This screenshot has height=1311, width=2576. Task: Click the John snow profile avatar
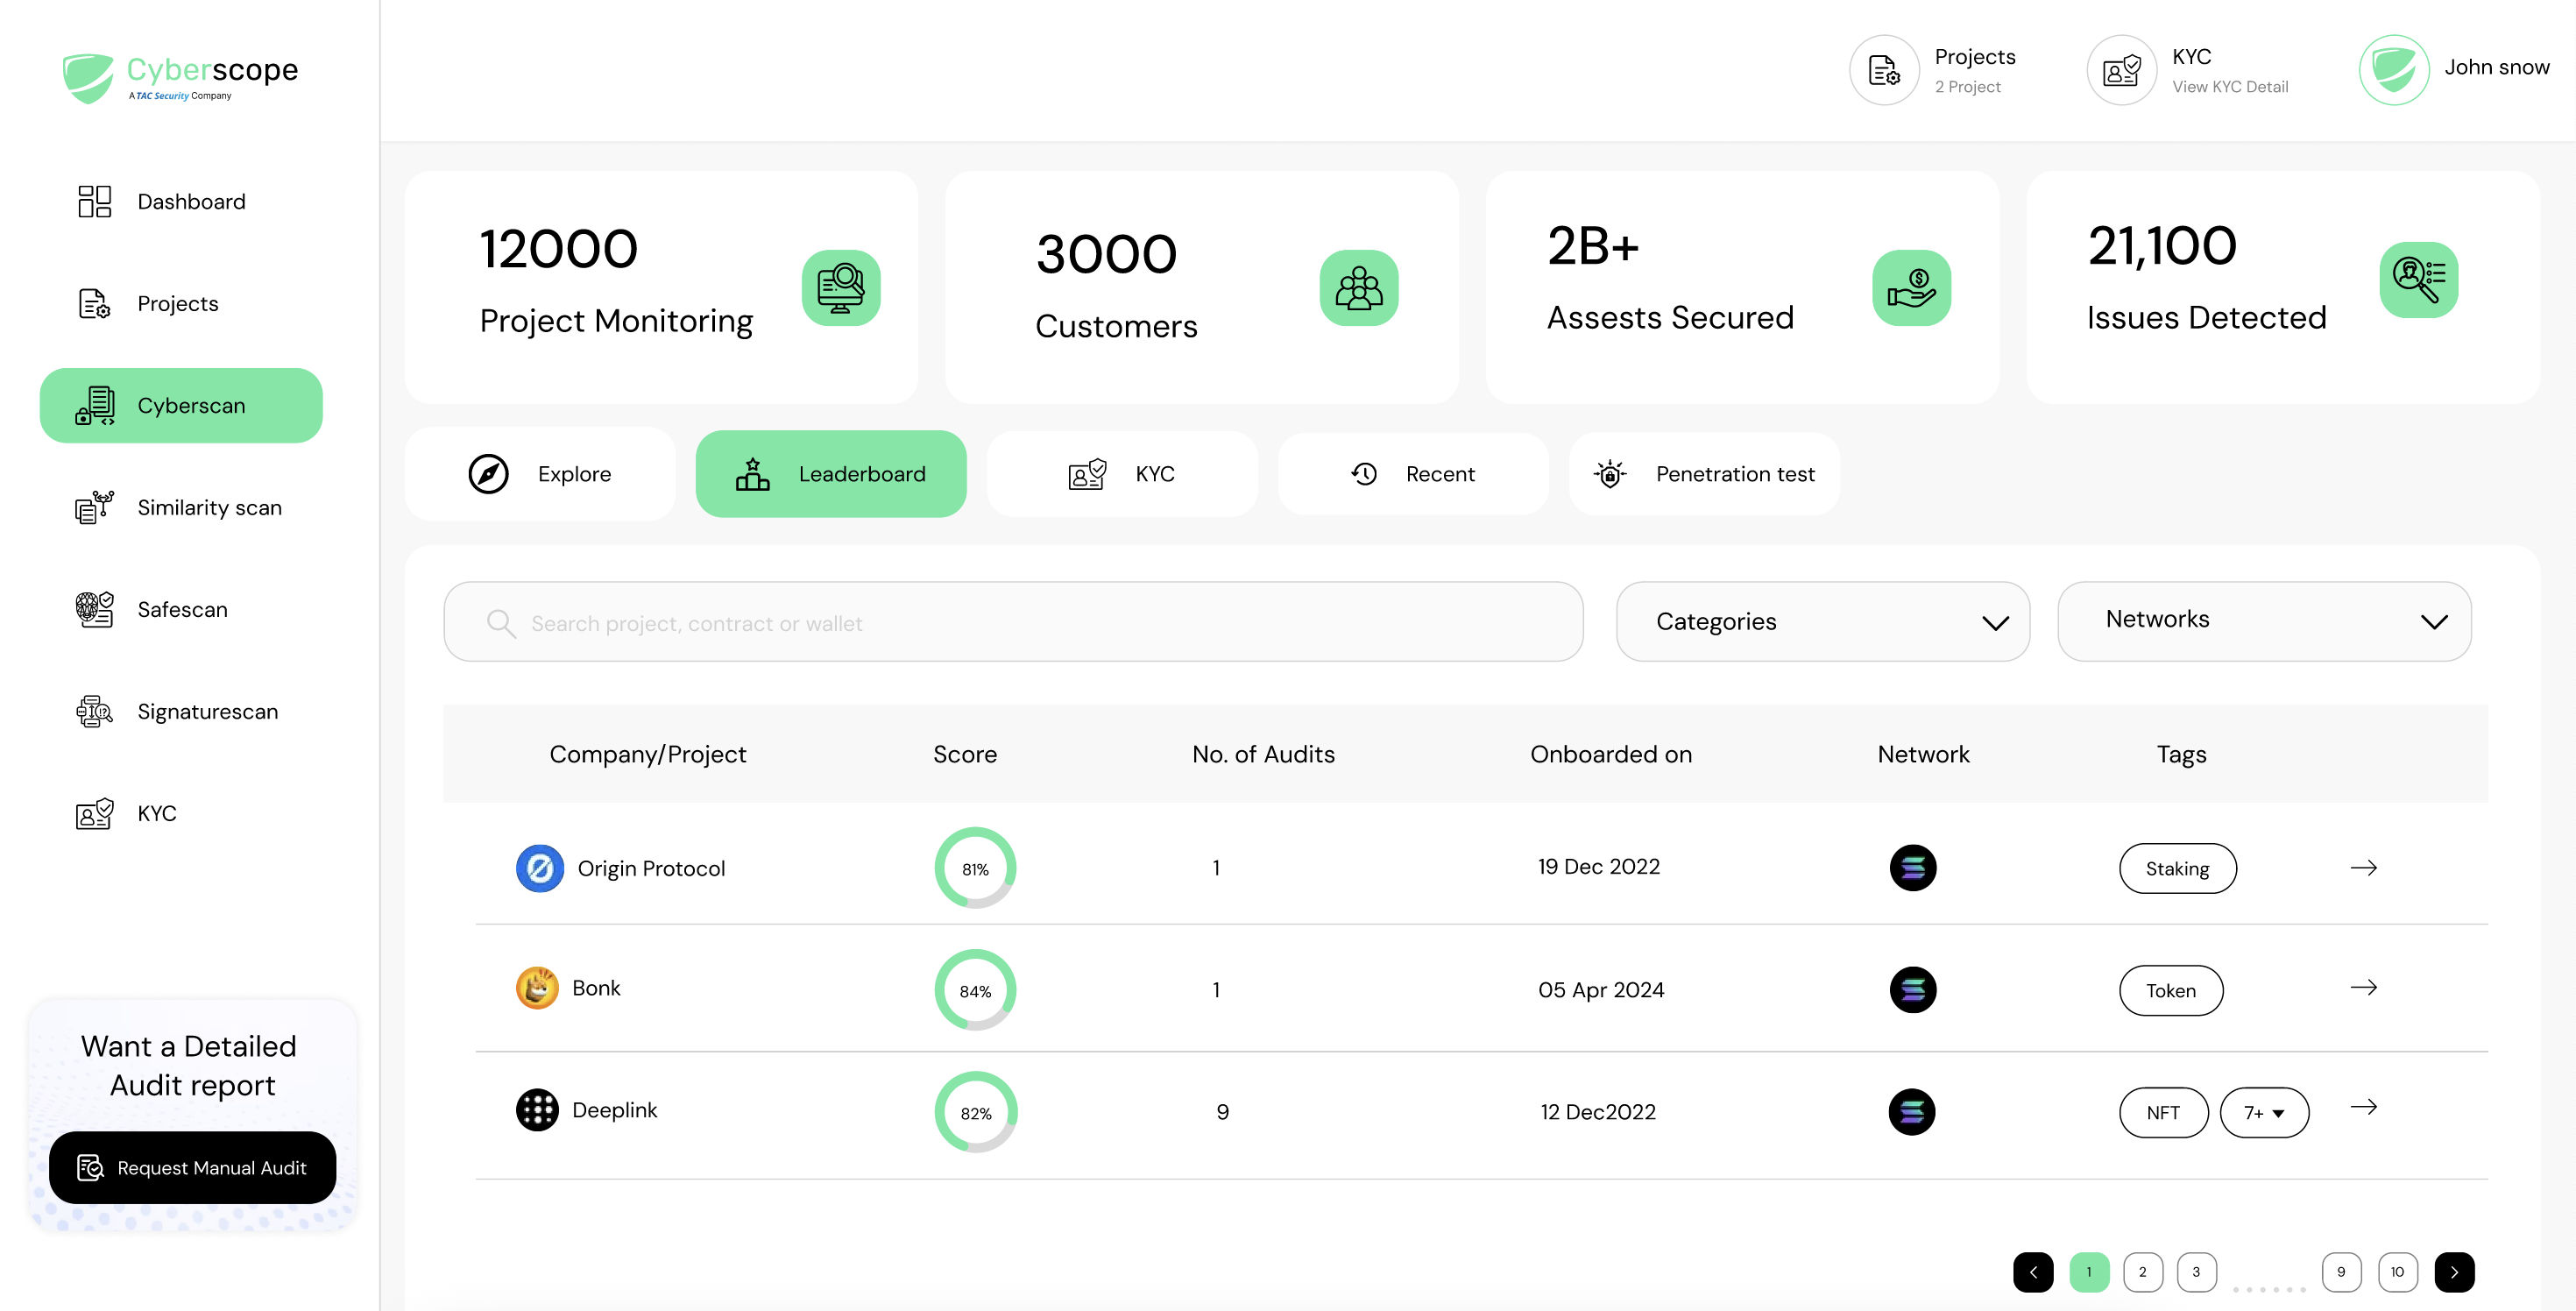2393,69
